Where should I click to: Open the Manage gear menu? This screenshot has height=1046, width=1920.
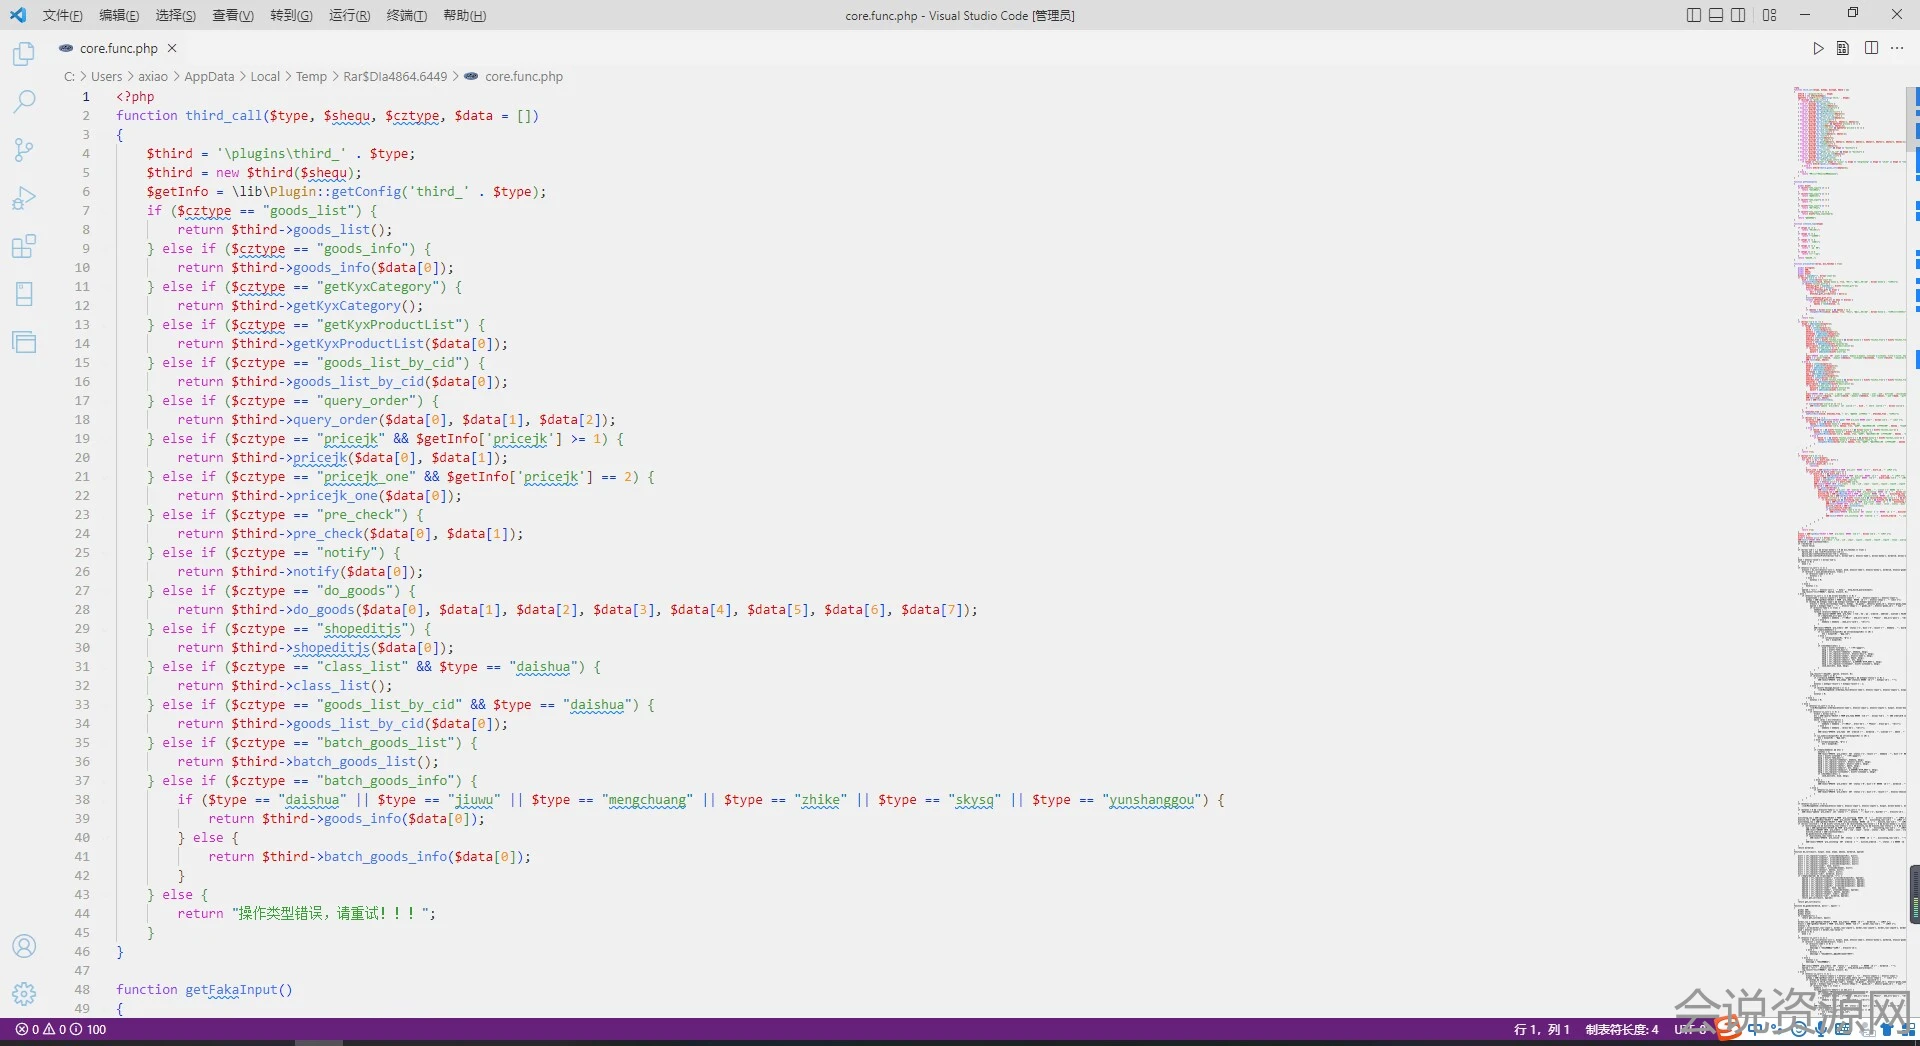click(24, 993)
